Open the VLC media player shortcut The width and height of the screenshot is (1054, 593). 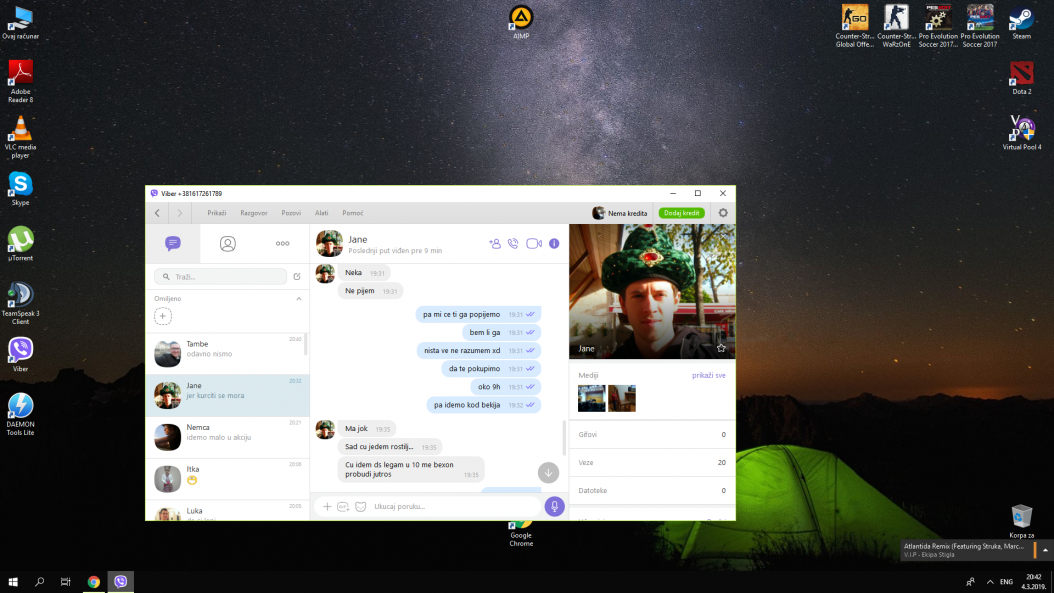[20, 137]
